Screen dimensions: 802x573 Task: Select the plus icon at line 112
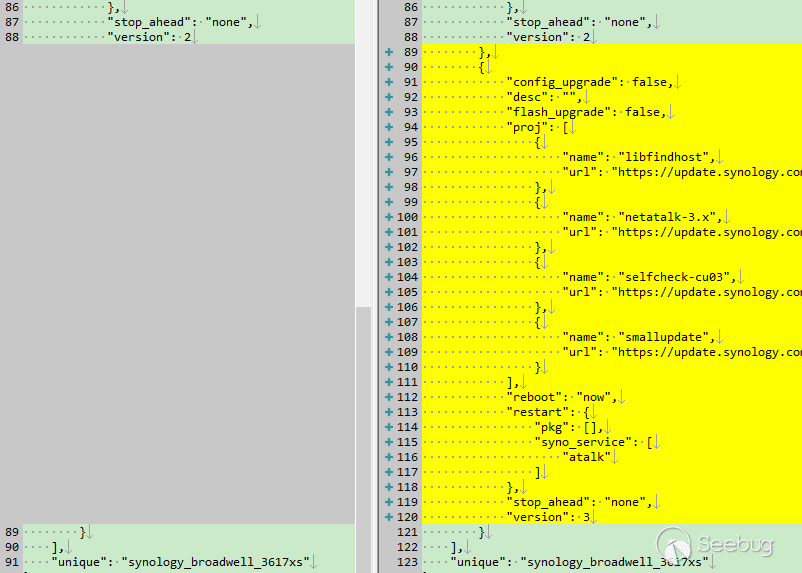tap(388, 397)
